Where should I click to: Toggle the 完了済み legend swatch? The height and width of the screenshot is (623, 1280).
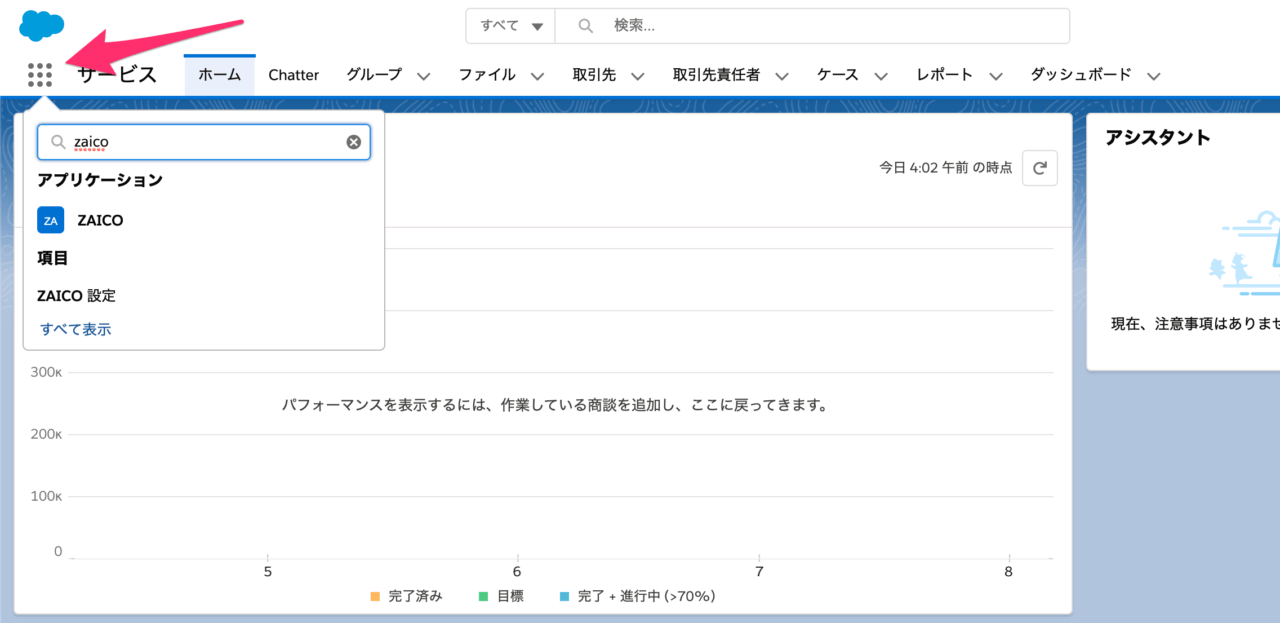pos(375,597)
